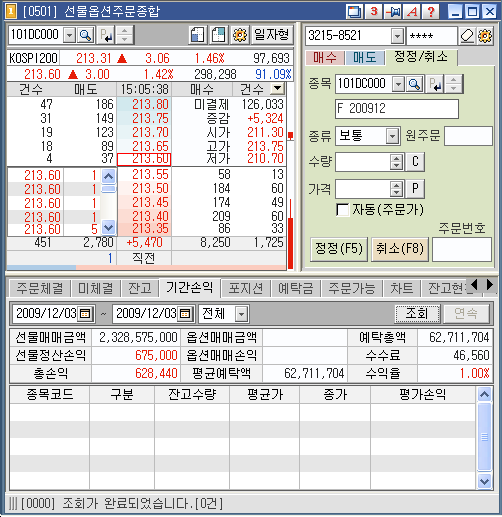Click the screen layout icon in title bar

354,12
